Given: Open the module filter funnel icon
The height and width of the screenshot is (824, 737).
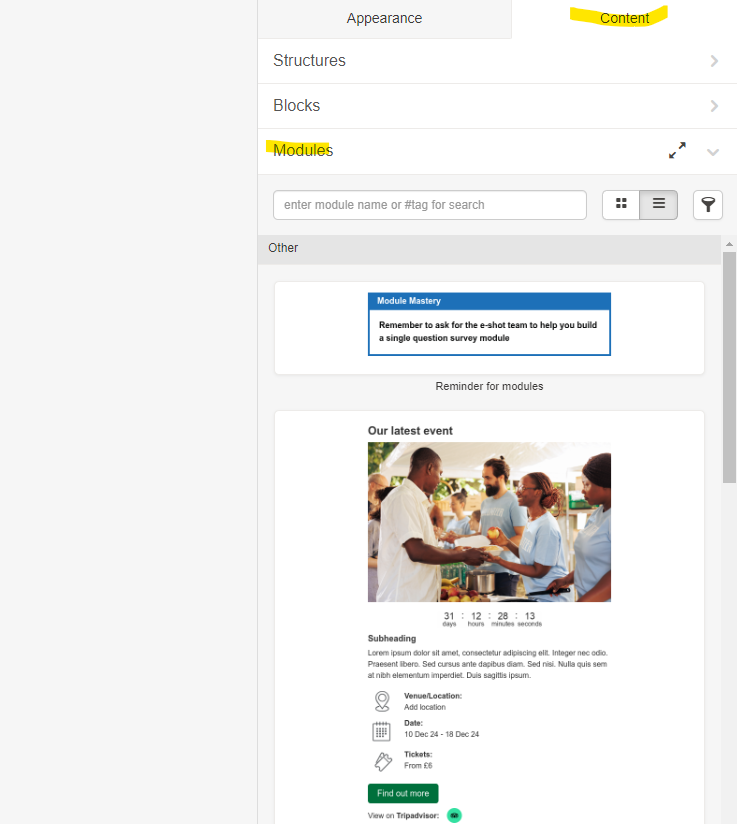Looking at the screenshot, I should [707, 205].
